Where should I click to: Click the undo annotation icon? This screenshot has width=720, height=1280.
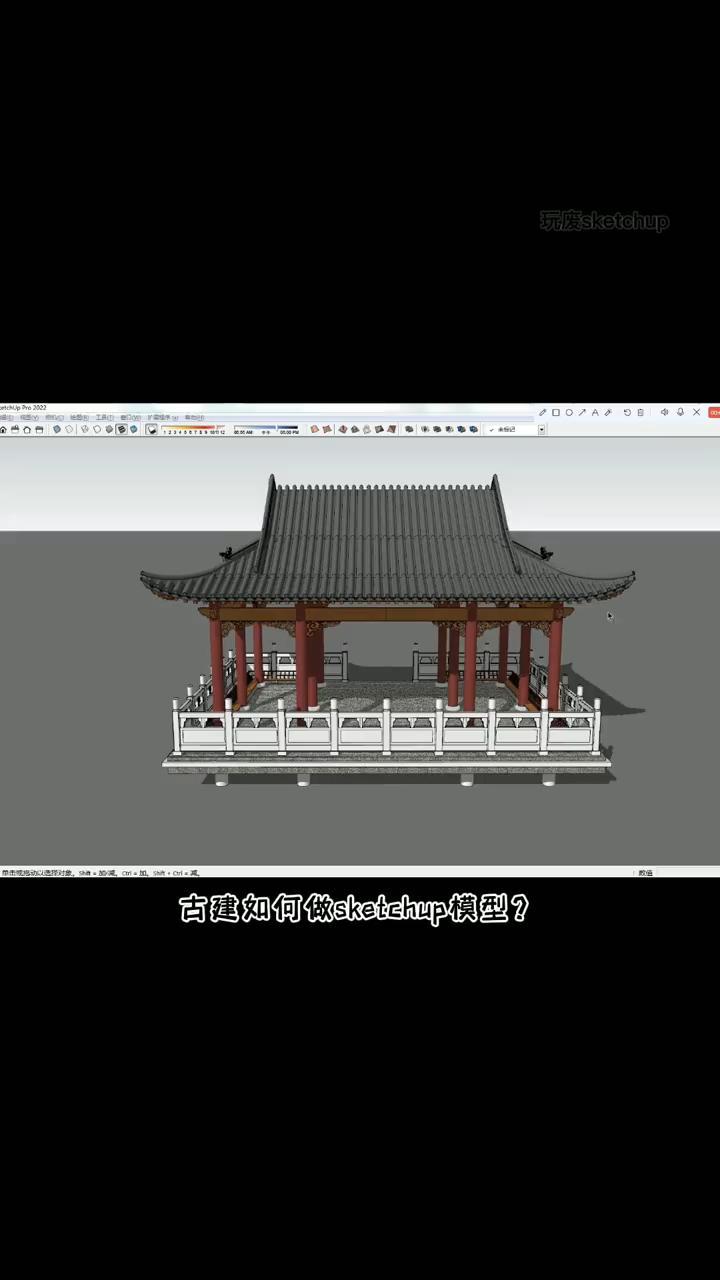627,412
